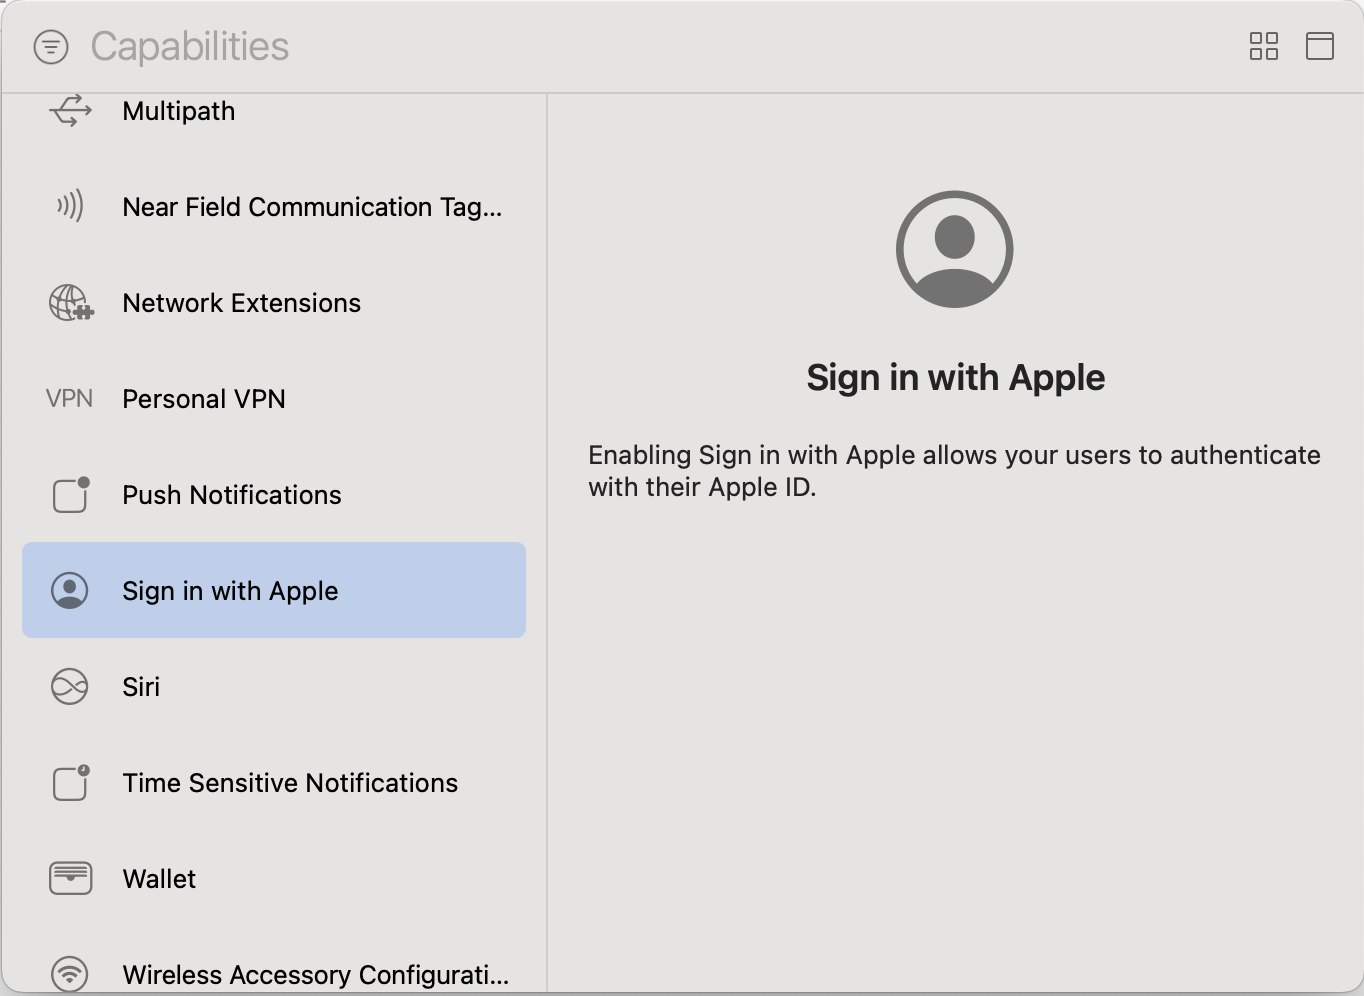Click the Wallet card icon

(x=70, y=879)
